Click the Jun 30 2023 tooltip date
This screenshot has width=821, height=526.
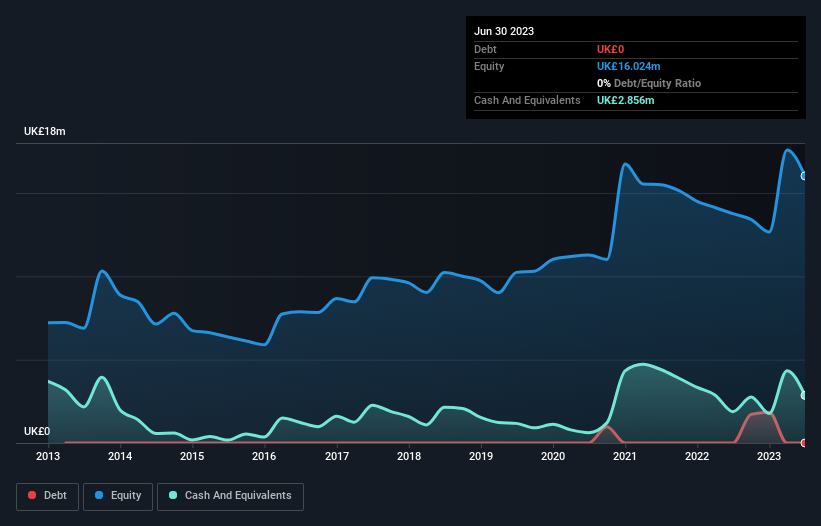[504, 31]
